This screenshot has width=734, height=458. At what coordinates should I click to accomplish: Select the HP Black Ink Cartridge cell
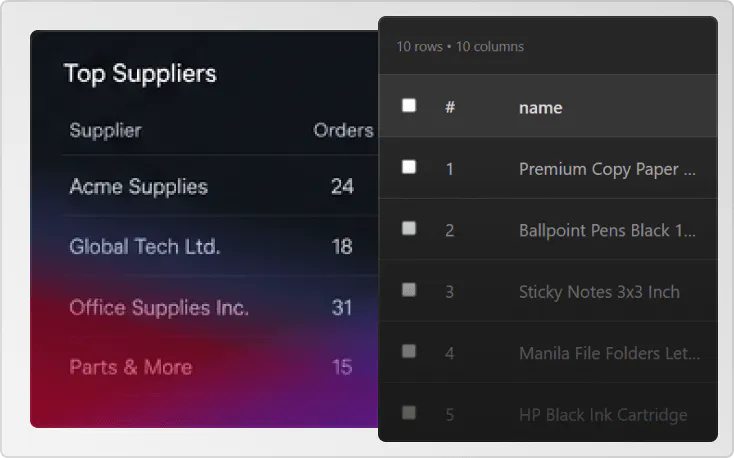603,414
